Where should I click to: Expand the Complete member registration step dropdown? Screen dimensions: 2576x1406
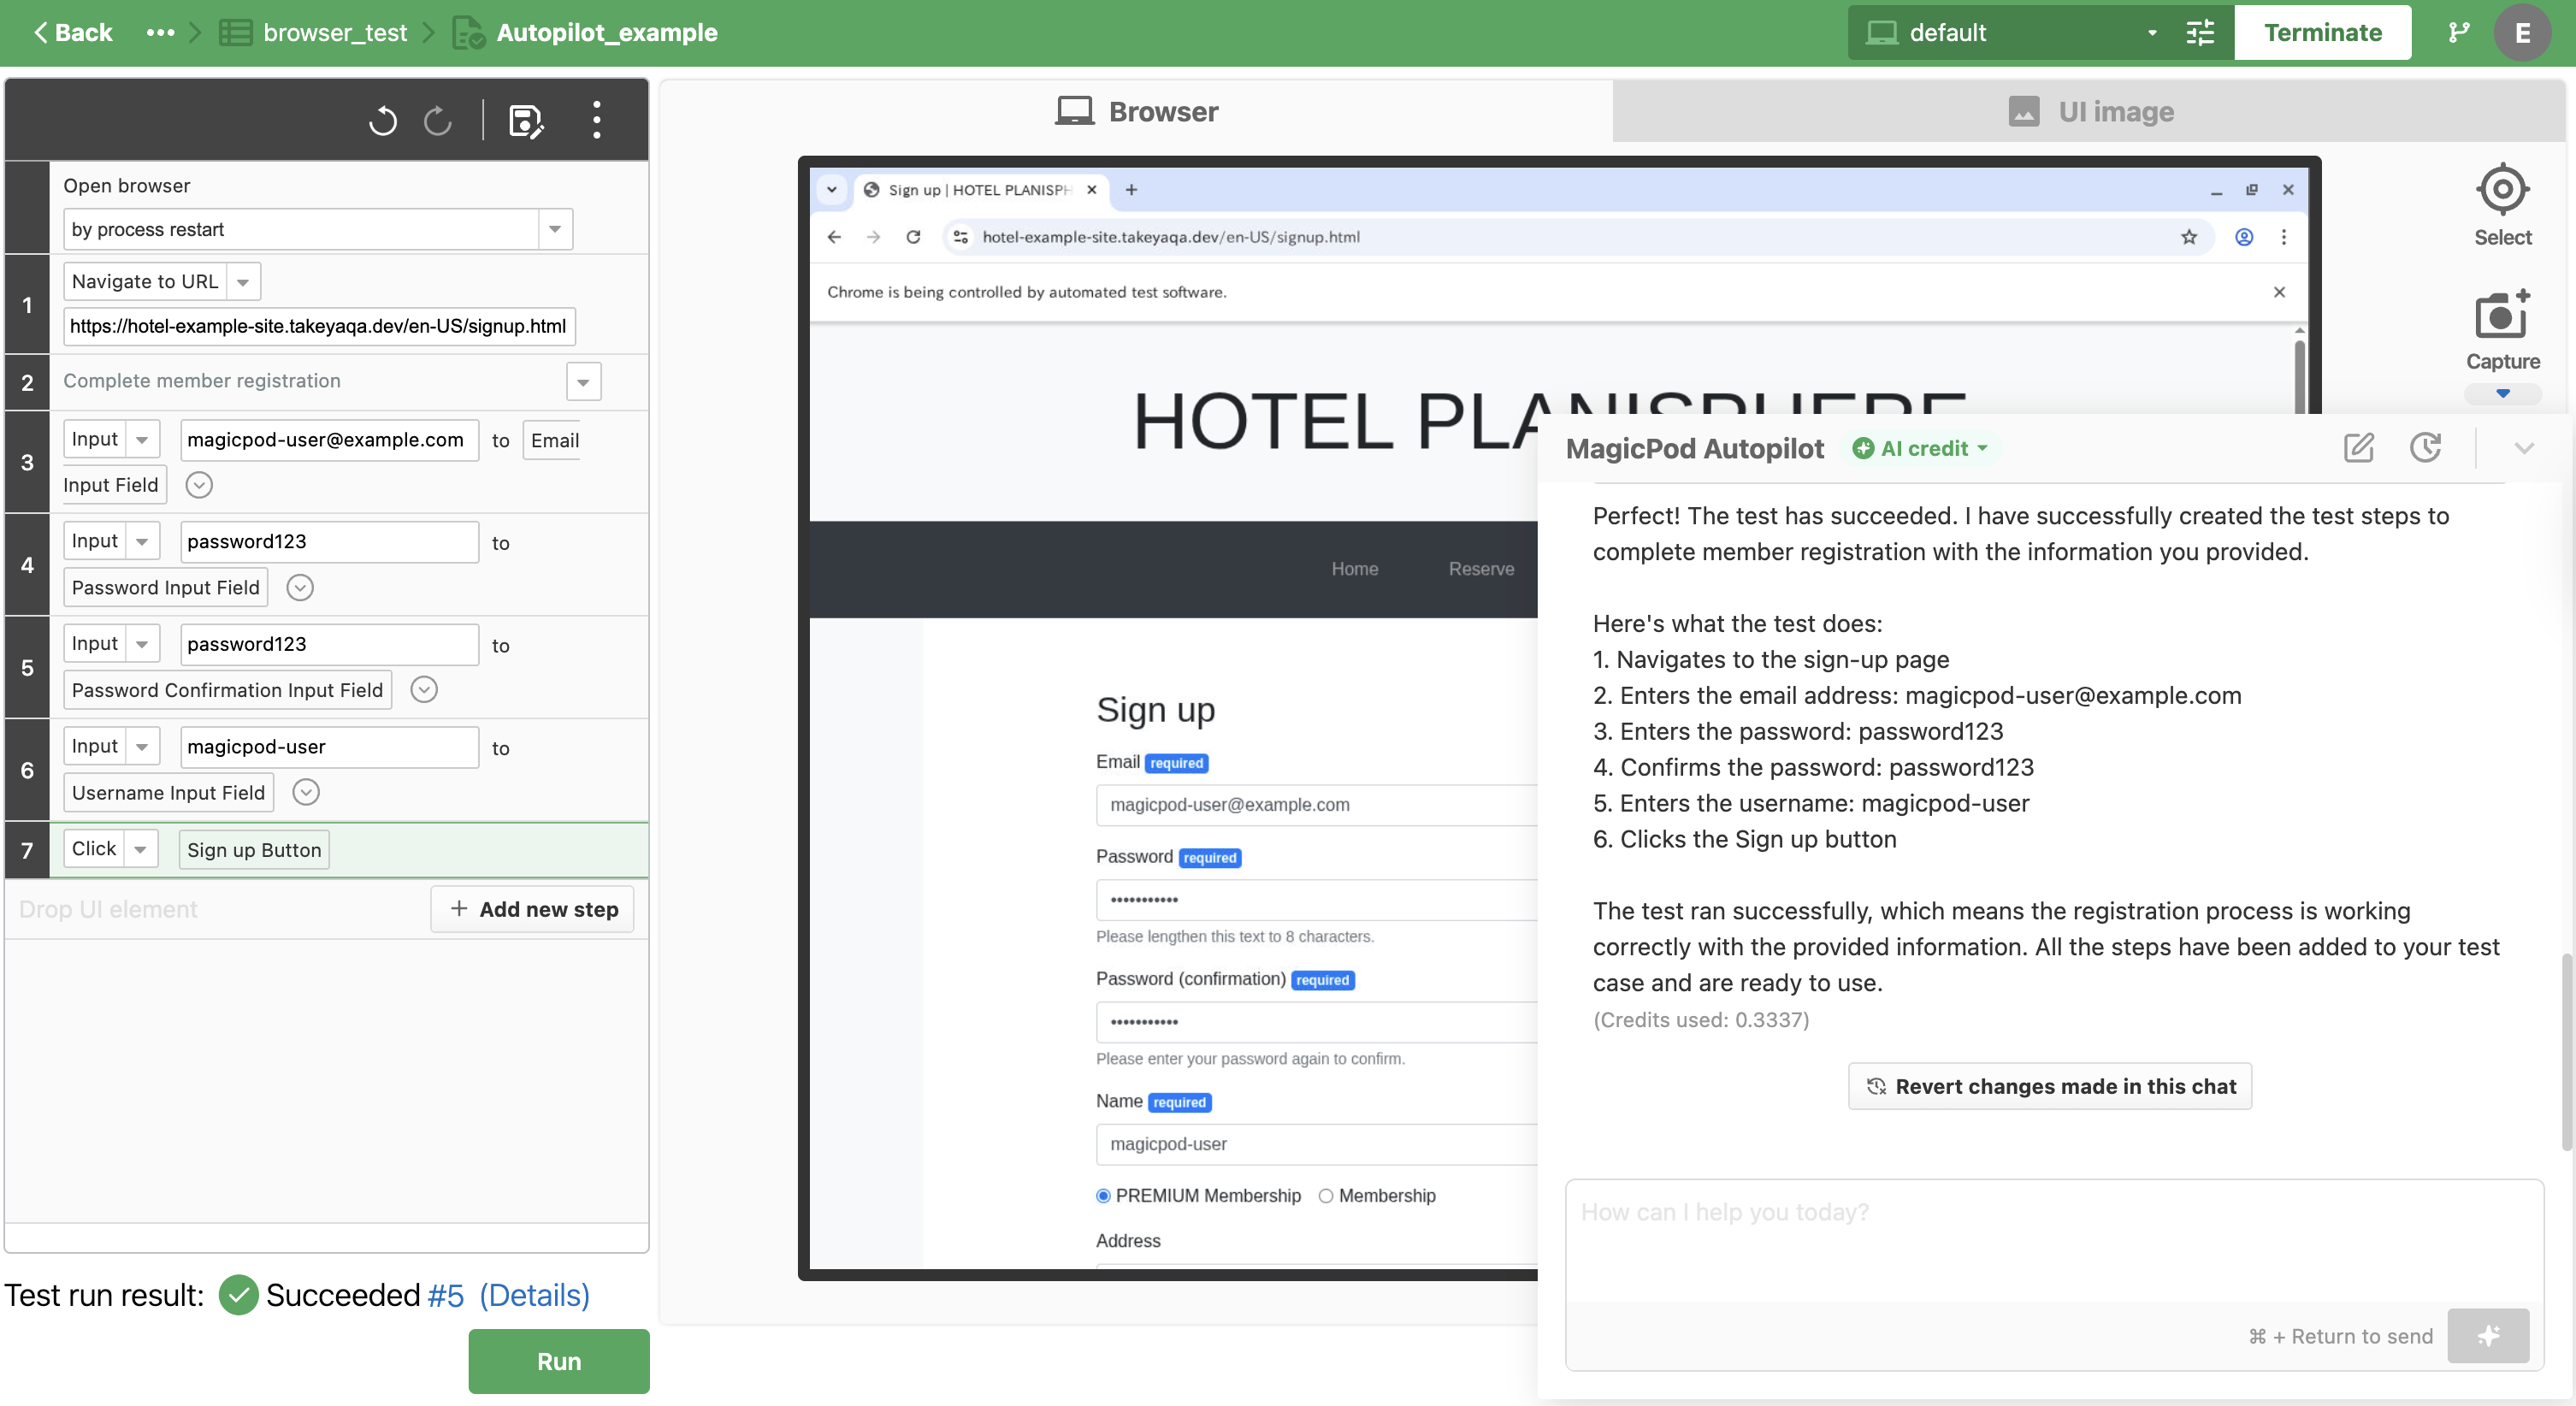[x=583, y=382]
